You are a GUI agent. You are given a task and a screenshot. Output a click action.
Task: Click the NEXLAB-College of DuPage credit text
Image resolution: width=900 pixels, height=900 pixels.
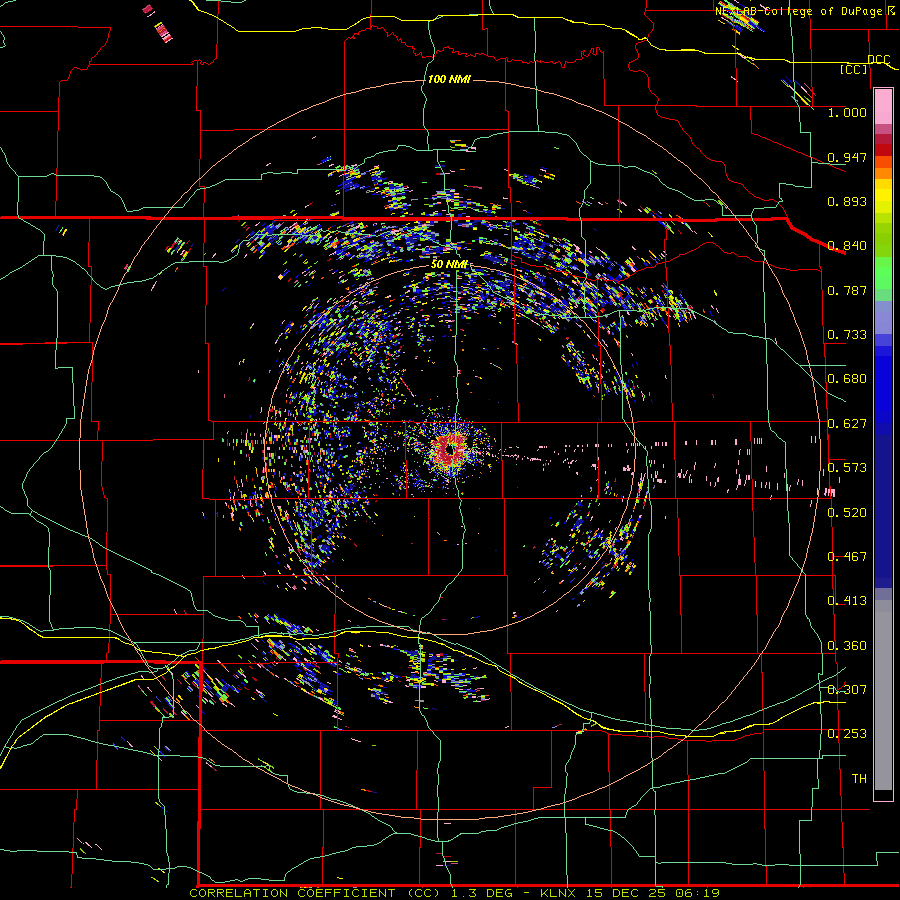pos(798,11)
